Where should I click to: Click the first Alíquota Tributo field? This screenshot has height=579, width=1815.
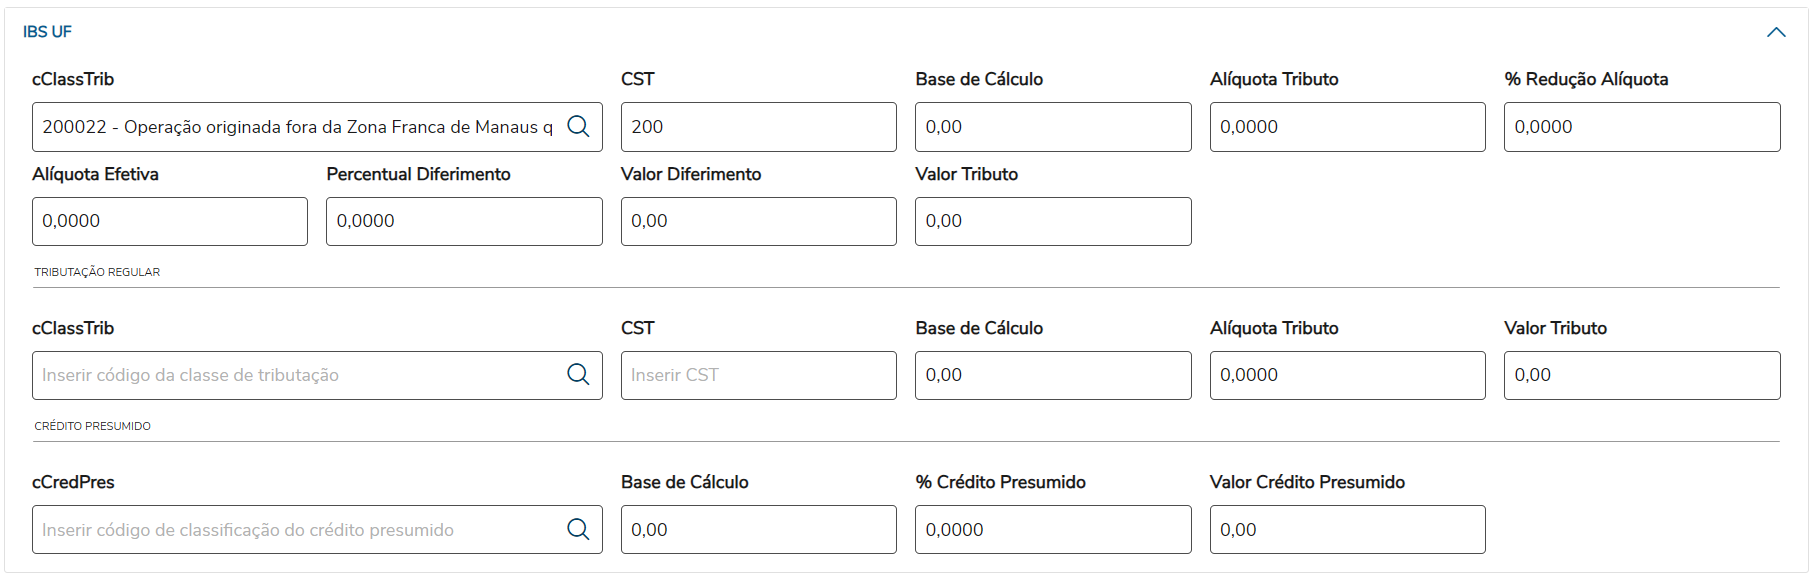tap(1347, 127)
